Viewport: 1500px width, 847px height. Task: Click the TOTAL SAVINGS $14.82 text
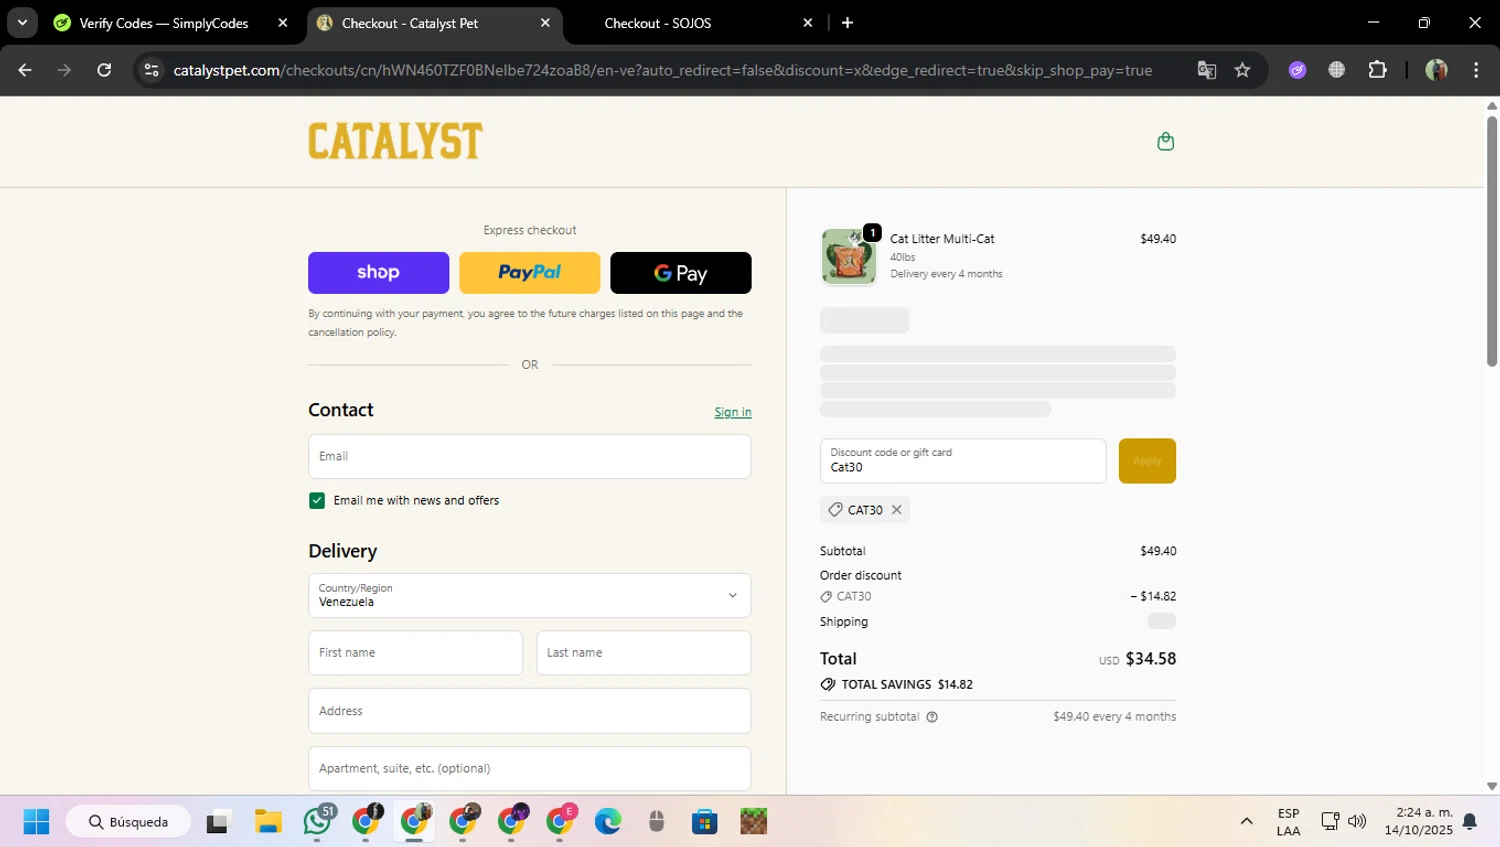pos(907,685)
